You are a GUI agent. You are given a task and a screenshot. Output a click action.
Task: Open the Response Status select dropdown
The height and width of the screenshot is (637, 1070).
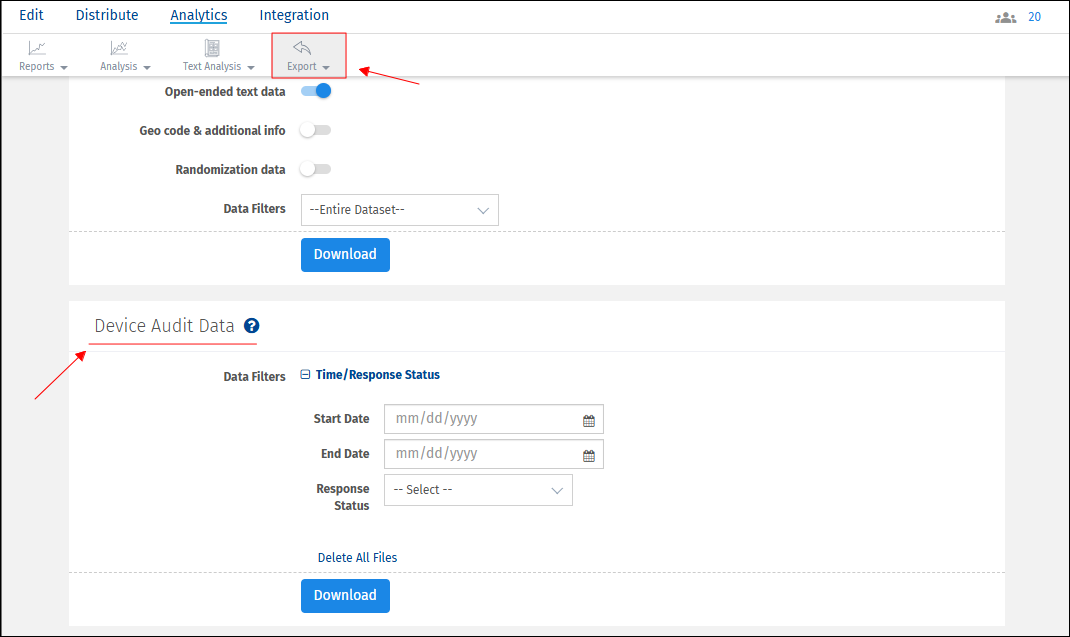pos(478,490)
